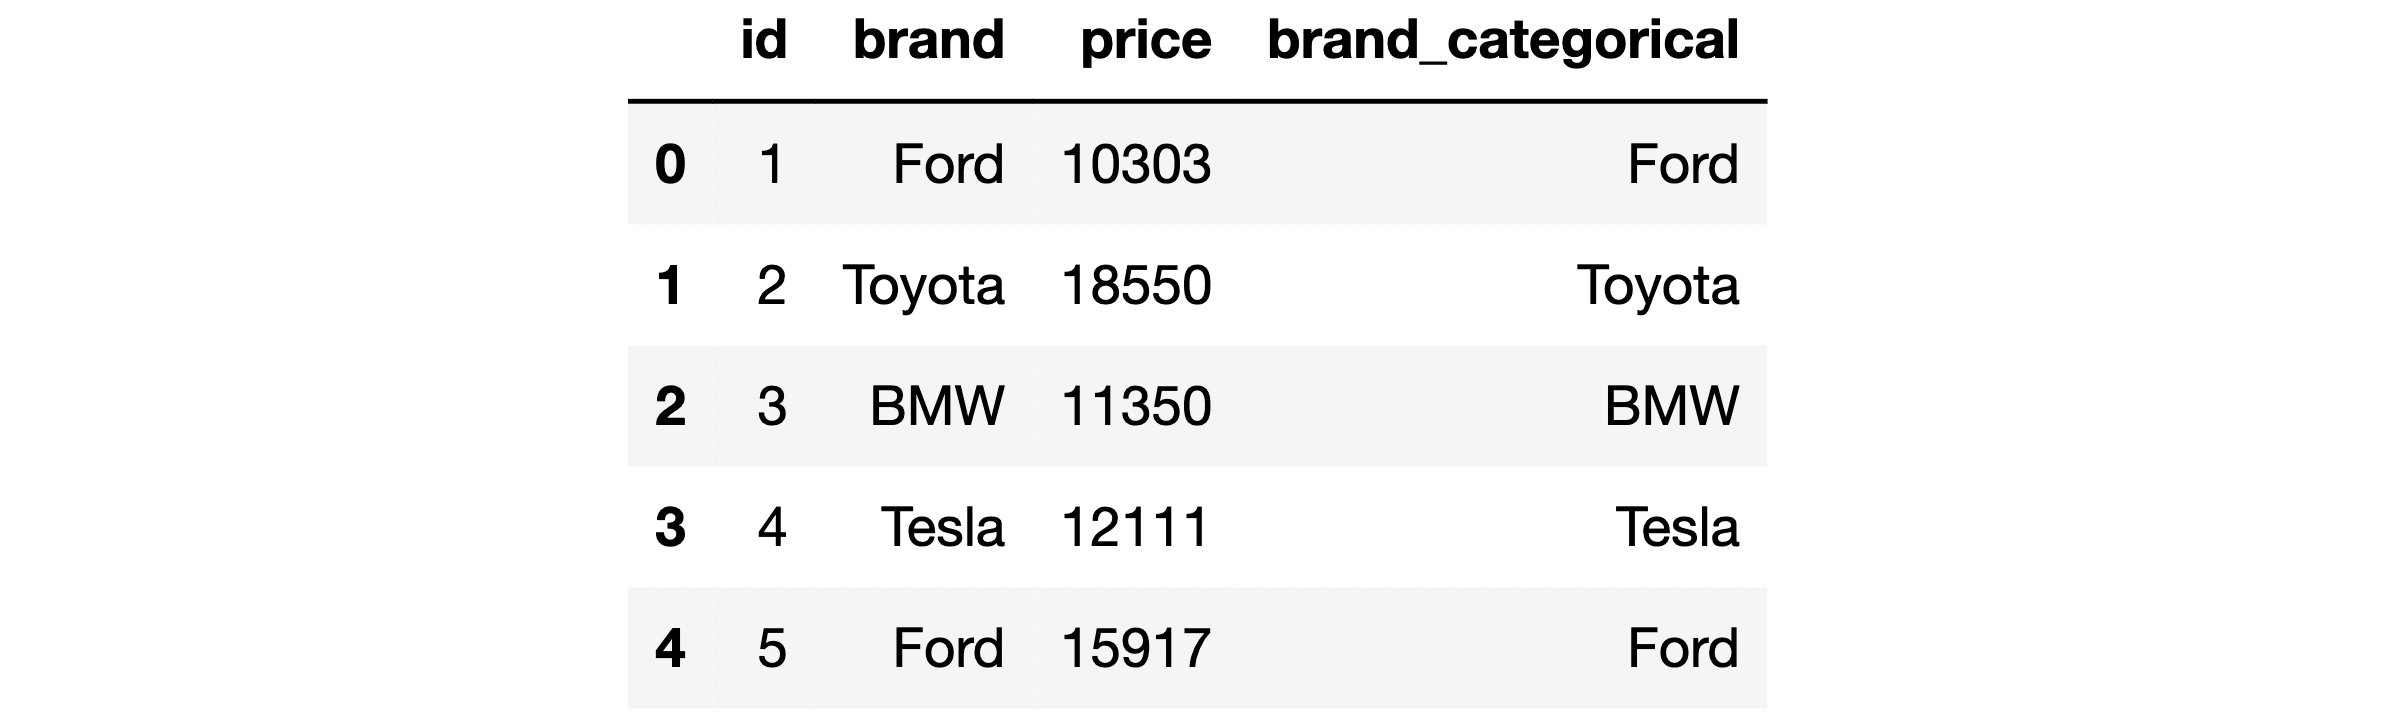Click Toyota in the brand column
Screen dimensions: 2406x724
tap(923, 286)
